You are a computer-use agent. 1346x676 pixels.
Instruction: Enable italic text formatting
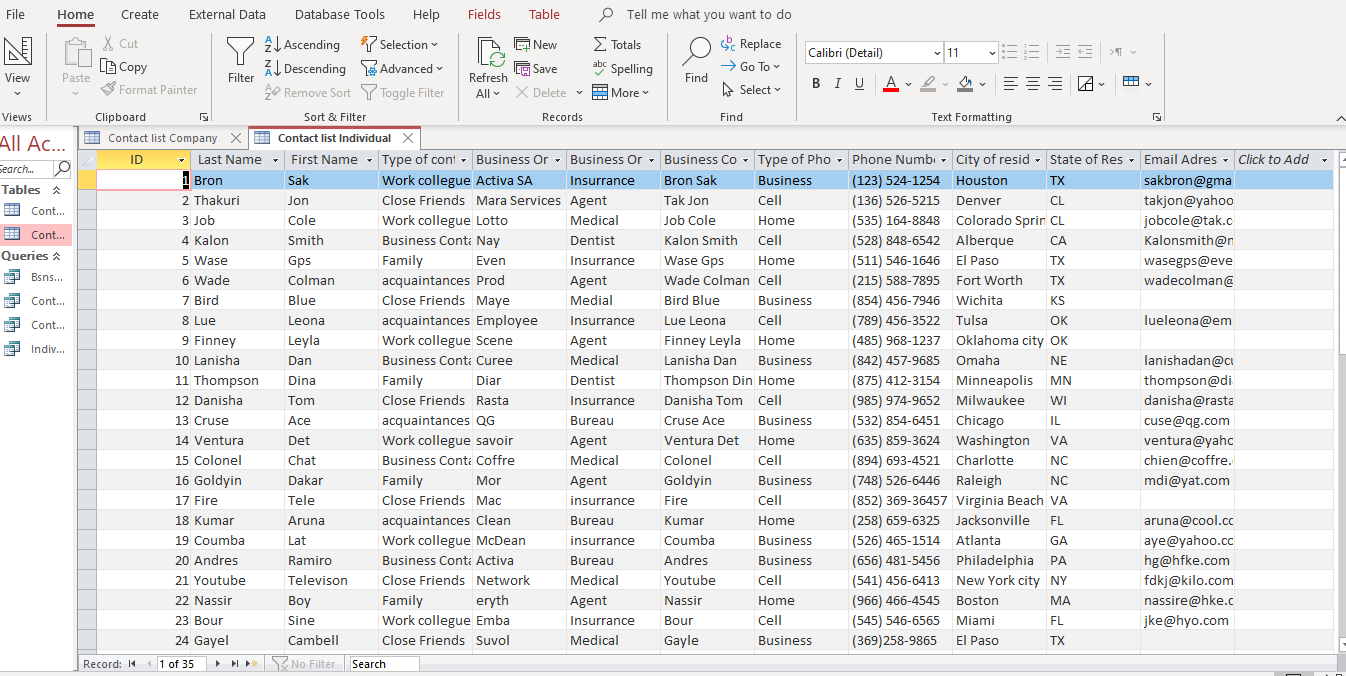tap(837, 83)
